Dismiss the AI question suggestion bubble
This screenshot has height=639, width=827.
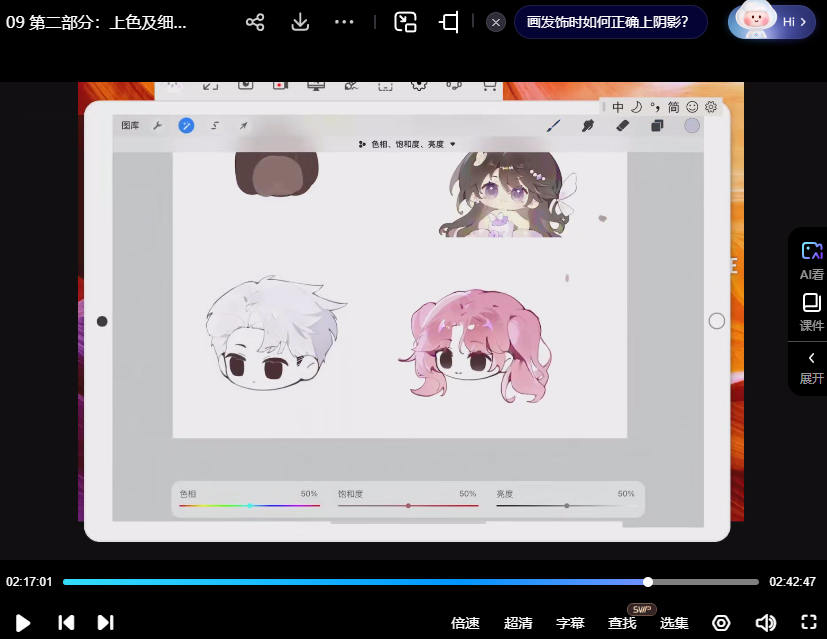495,22
